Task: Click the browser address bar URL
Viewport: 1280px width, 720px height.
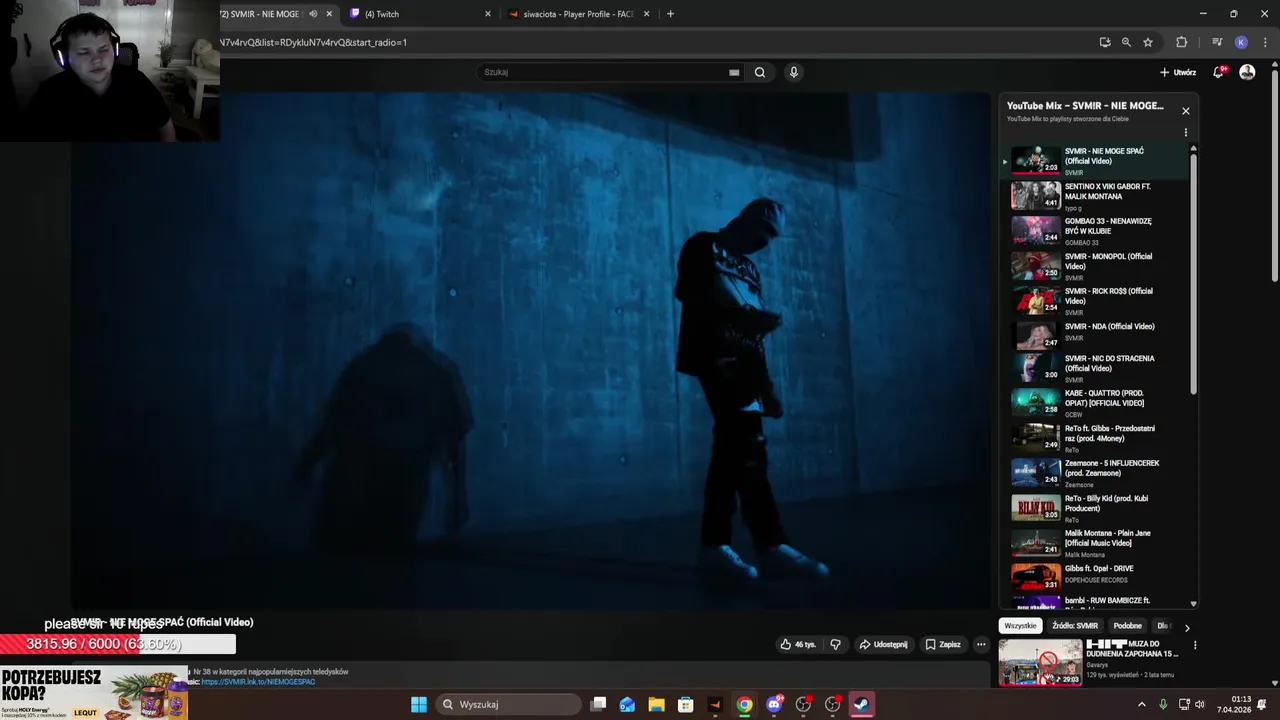Action: (x=314, y=42)
